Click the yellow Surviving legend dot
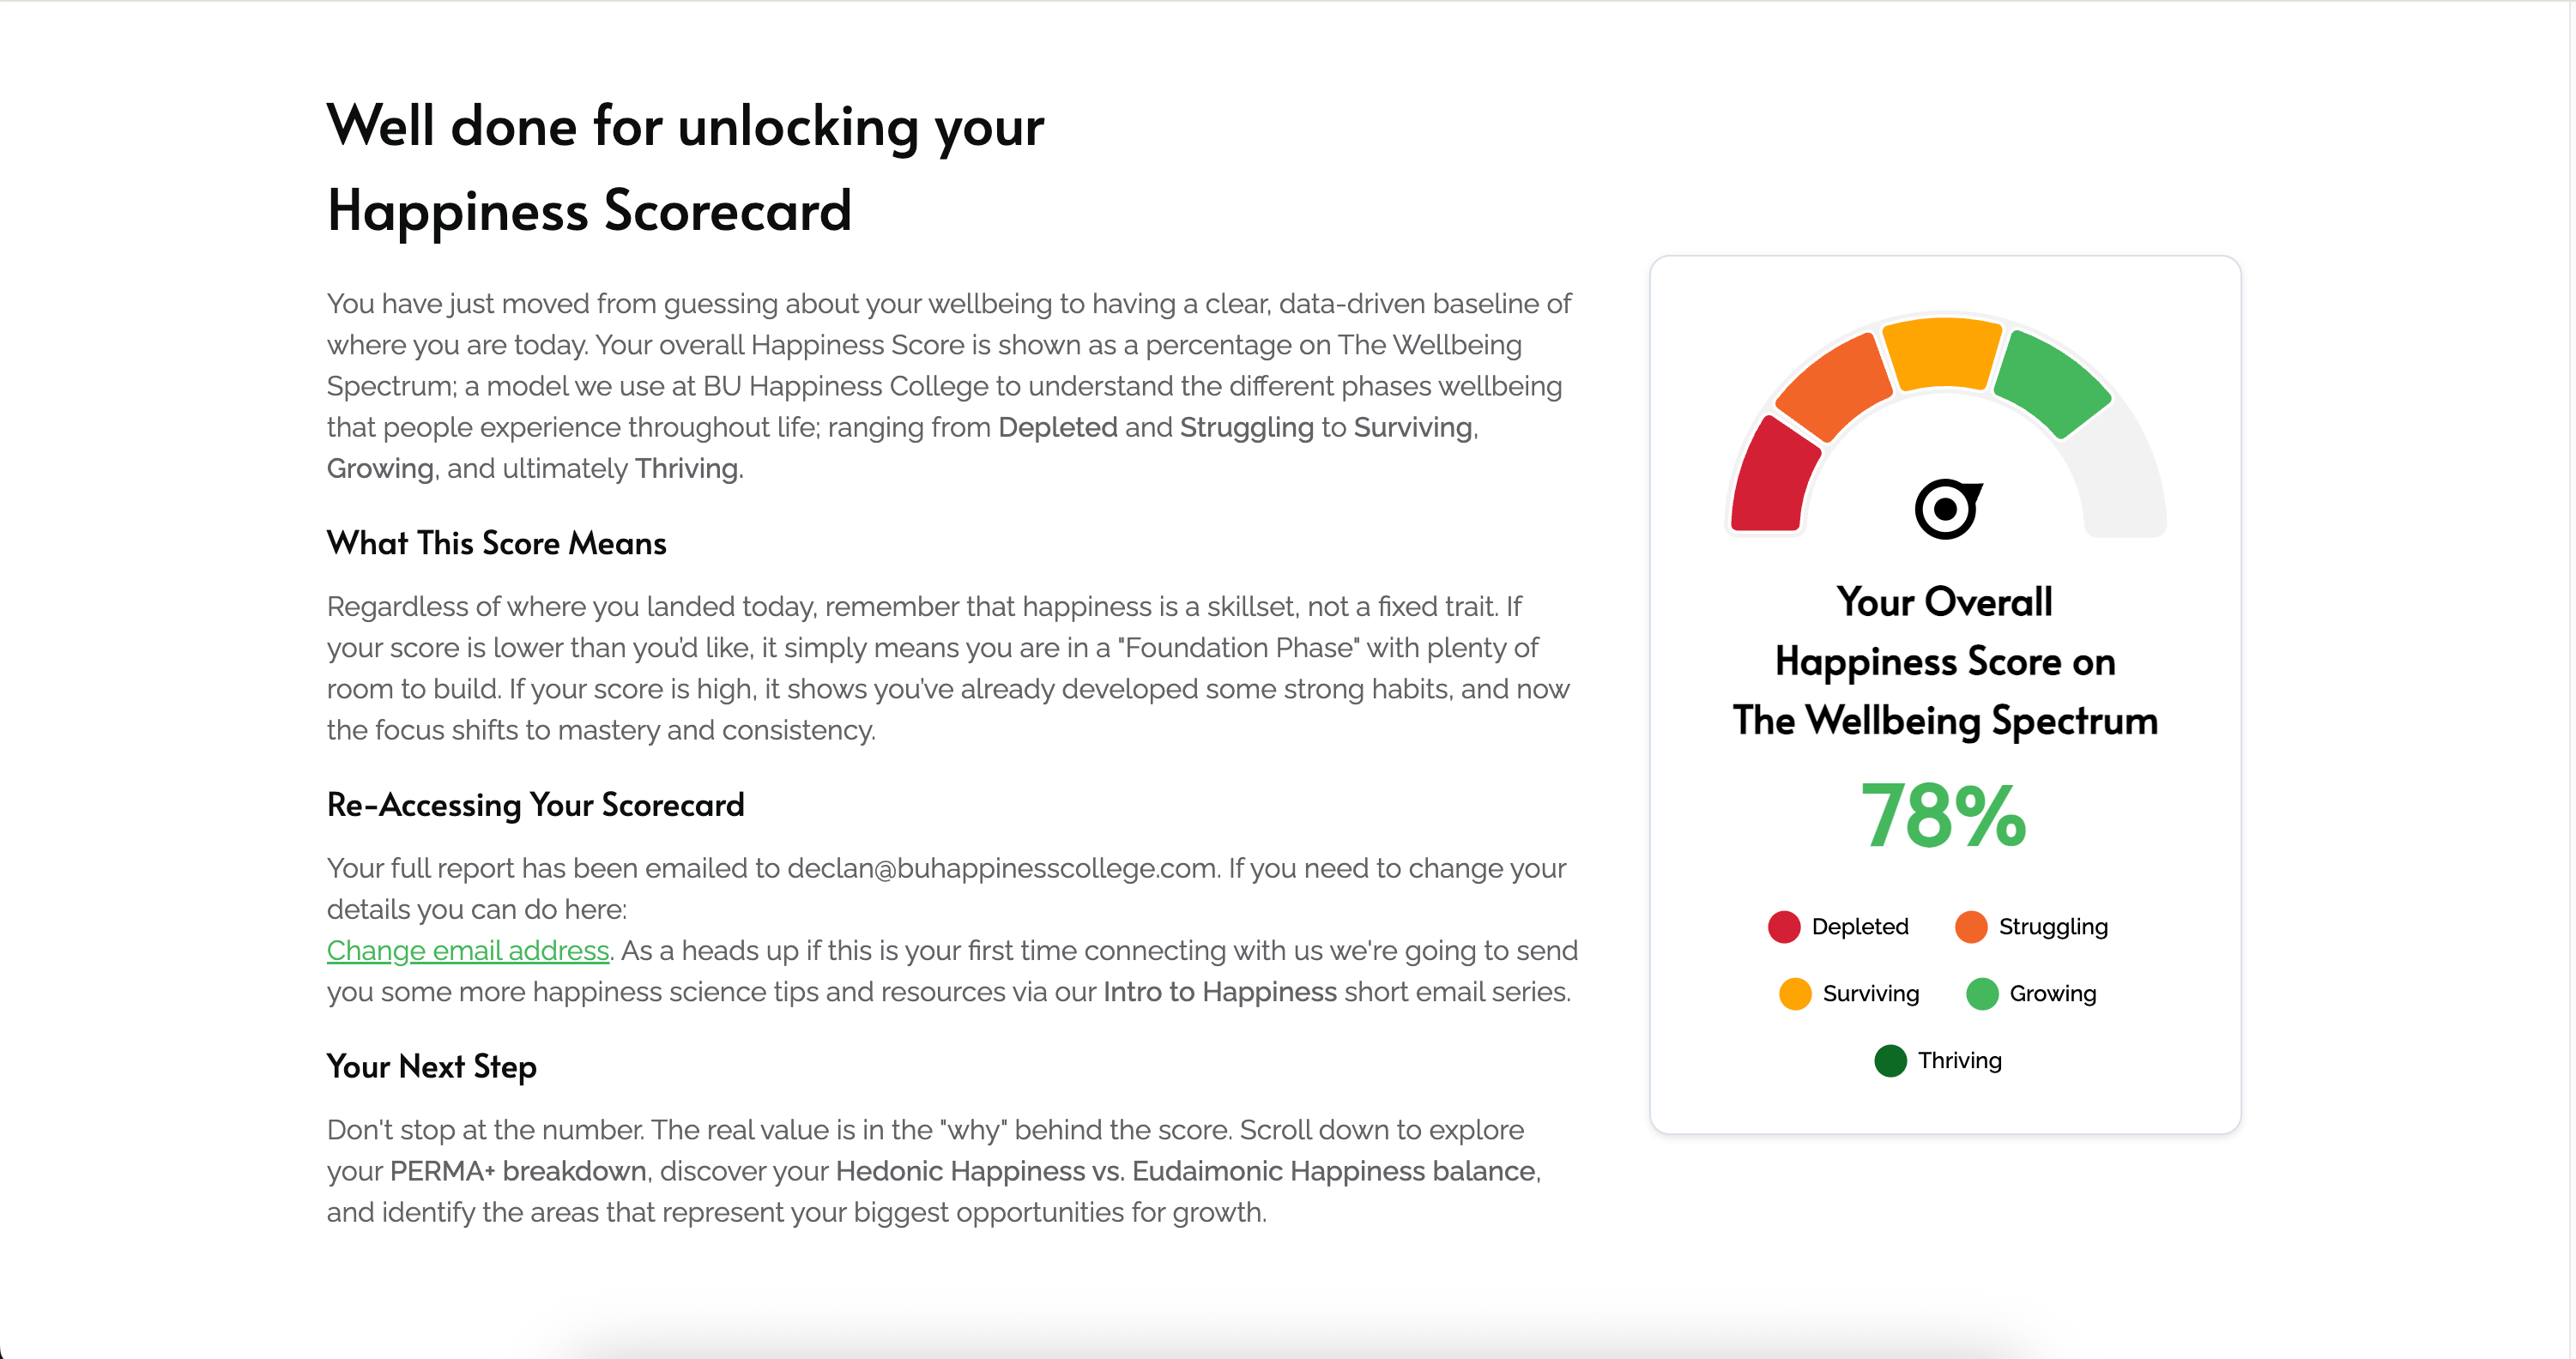 pos(1795,994)
